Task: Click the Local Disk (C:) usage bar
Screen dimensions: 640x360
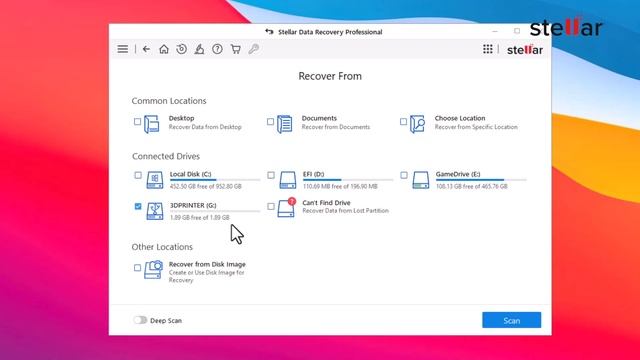Action: 215,180
